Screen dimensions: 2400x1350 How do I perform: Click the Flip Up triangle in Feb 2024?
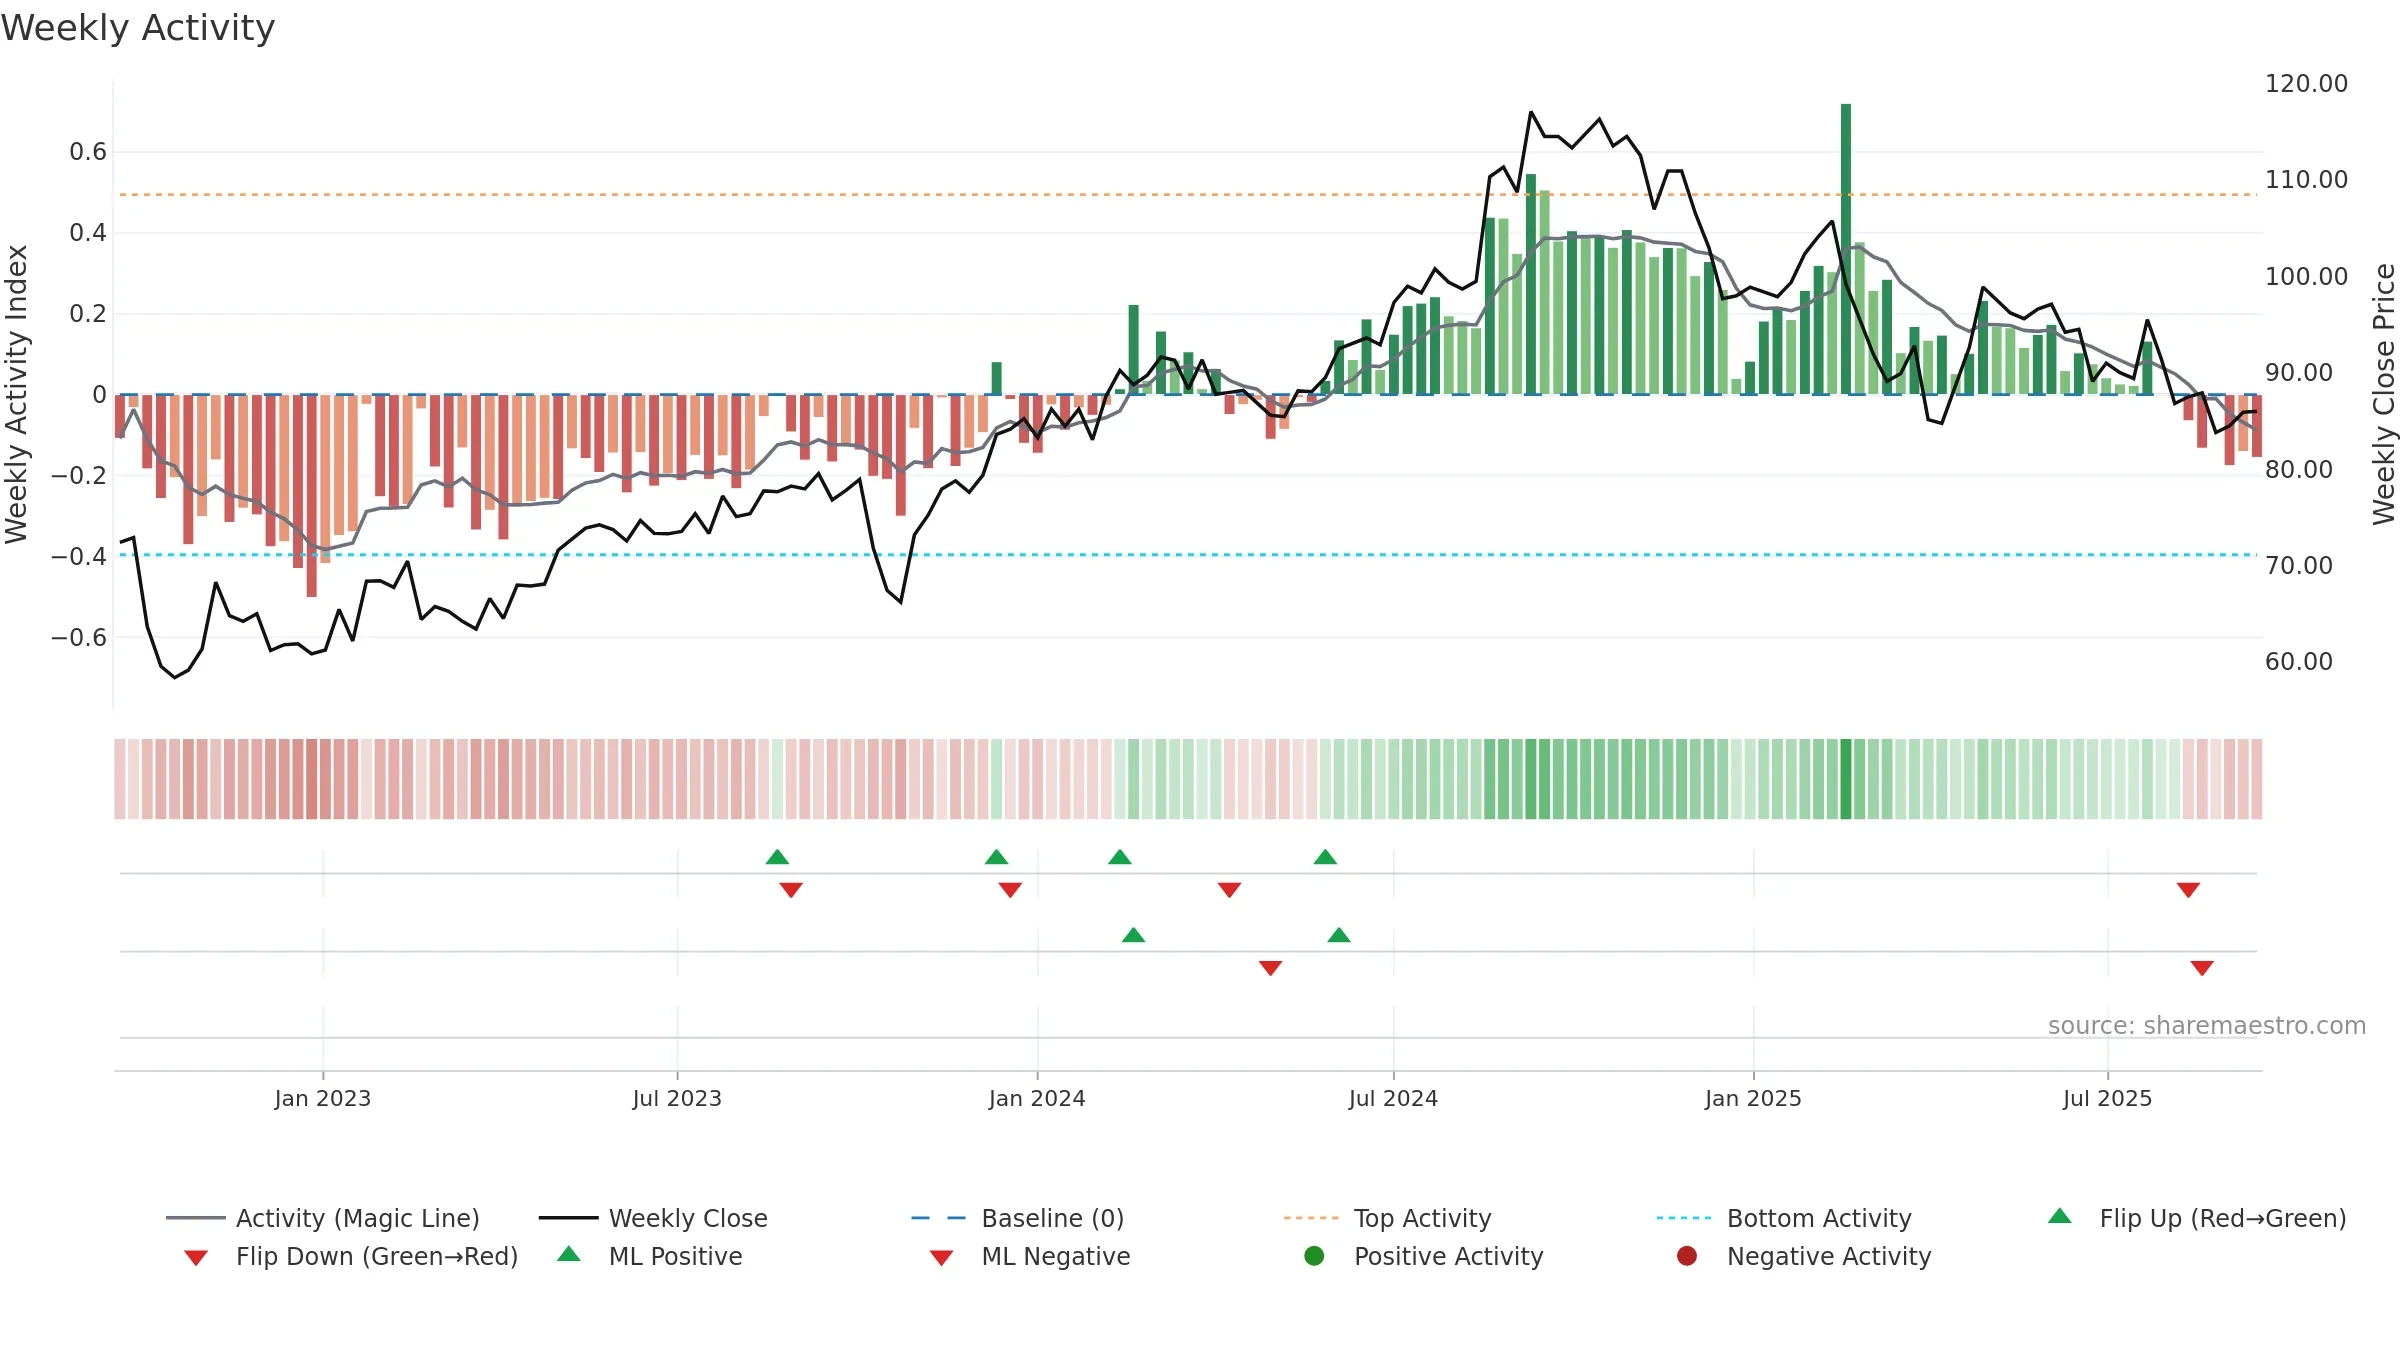click(x=1120, y=857)
